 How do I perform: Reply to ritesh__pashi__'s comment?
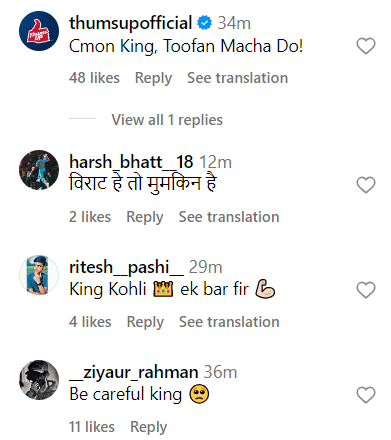coord(145,322)
